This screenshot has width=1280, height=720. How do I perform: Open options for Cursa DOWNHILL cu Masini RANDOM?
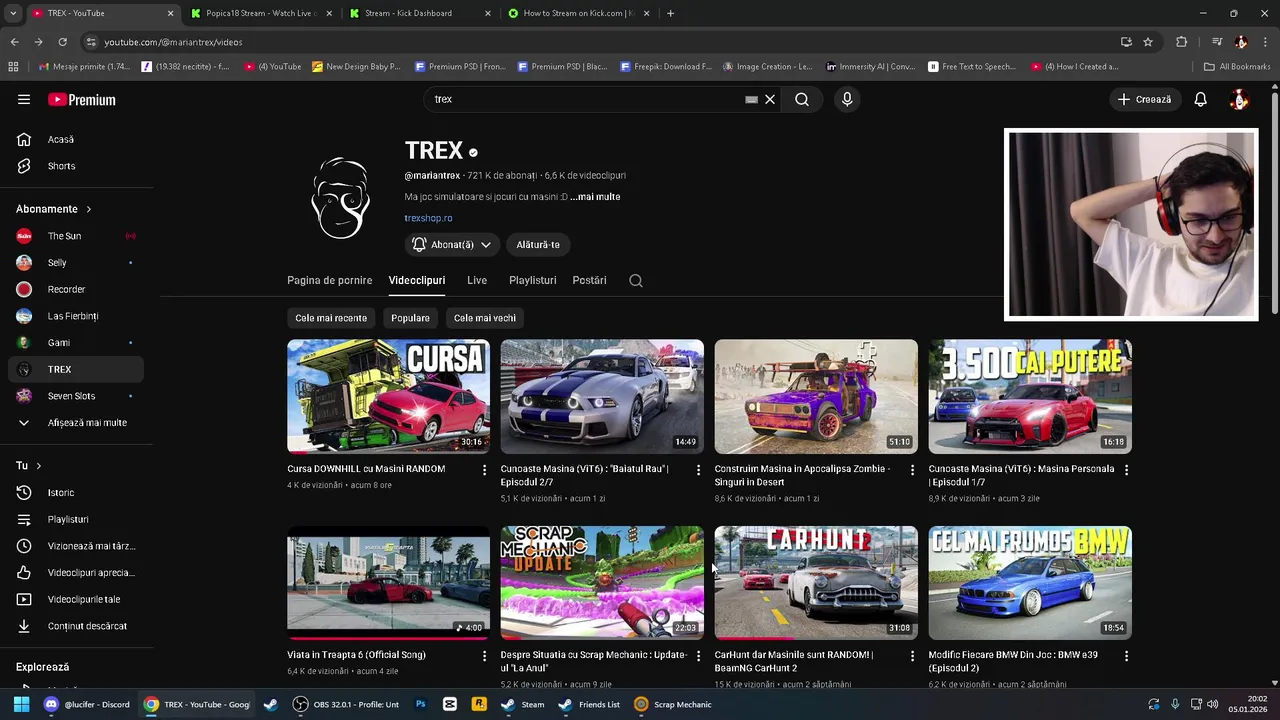(485, 470)
